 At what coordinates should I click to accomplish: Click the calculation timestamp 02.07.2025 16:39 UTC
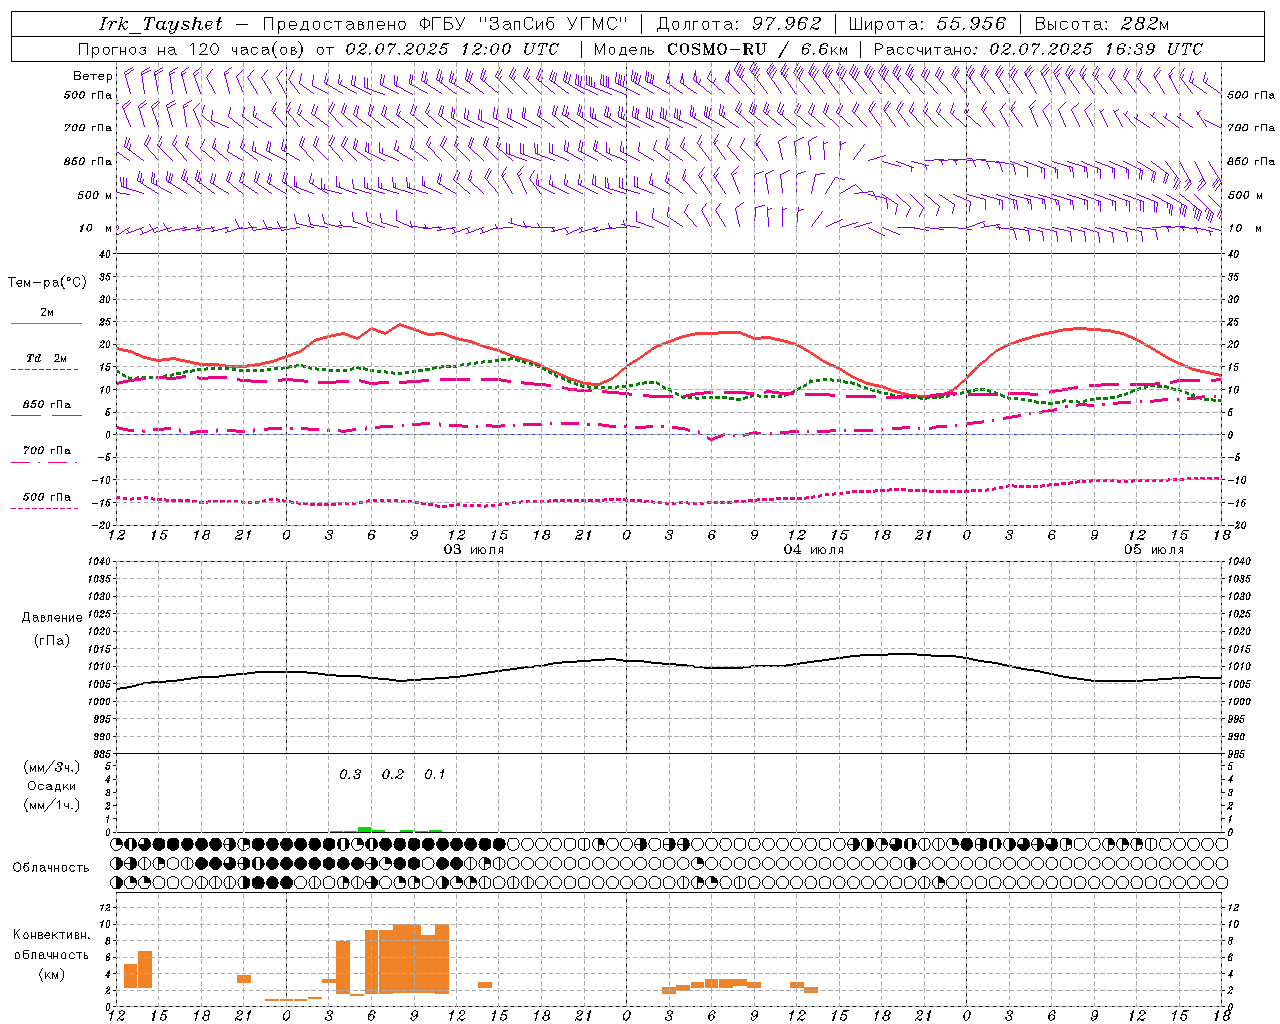coord(1096,49)
